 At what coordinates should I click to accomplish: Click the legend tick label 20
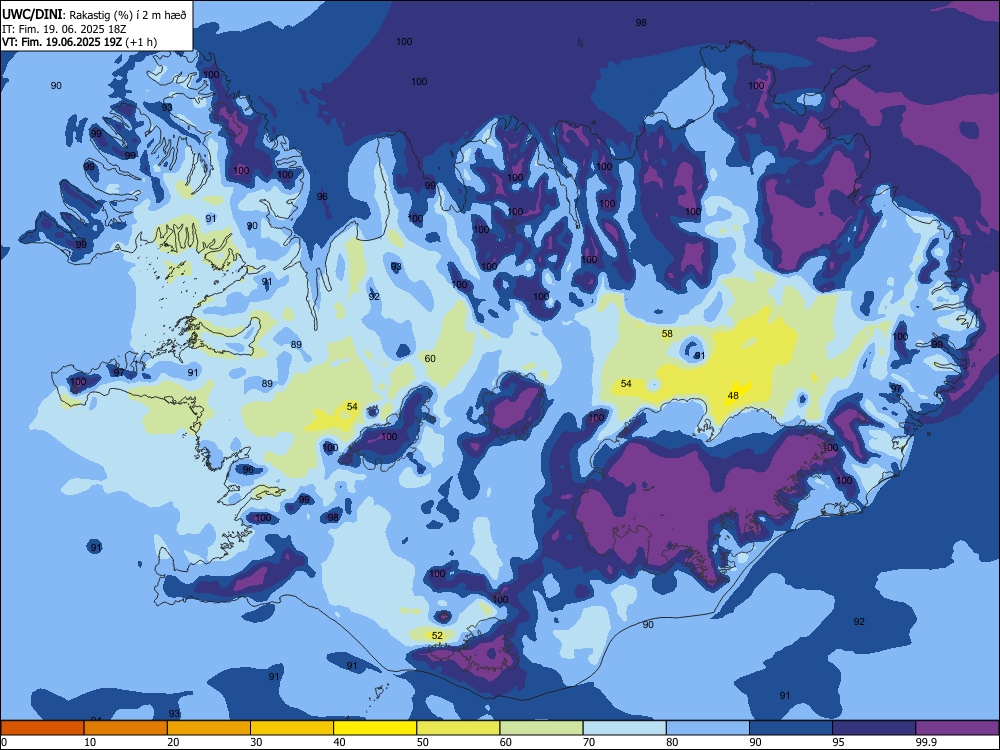[173, 742]
